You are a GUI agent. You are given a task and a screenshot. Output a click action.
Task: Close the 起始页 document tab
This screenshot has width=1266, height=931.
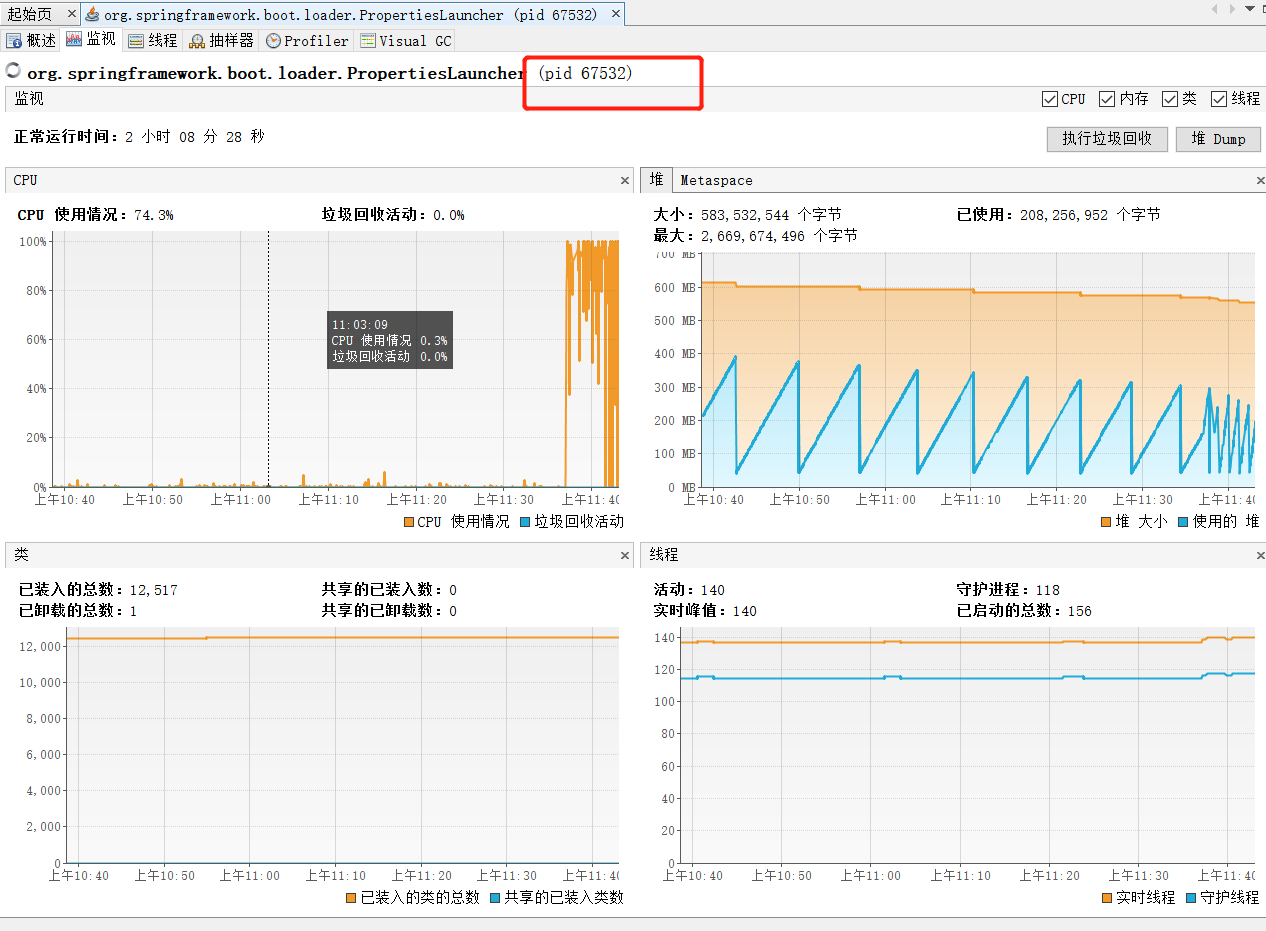pos(70,14)
